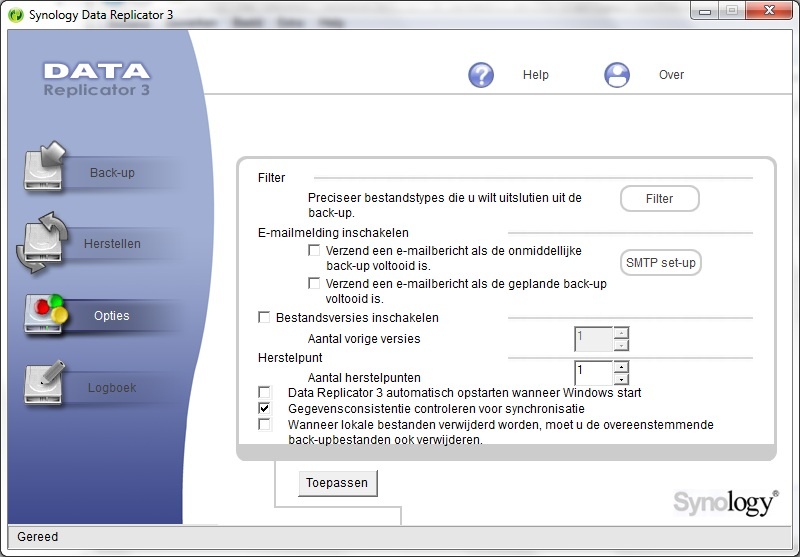The image size is (800, 557).
Task: Click up arrow of Aantal vorige versies
Action: point(621,333)
